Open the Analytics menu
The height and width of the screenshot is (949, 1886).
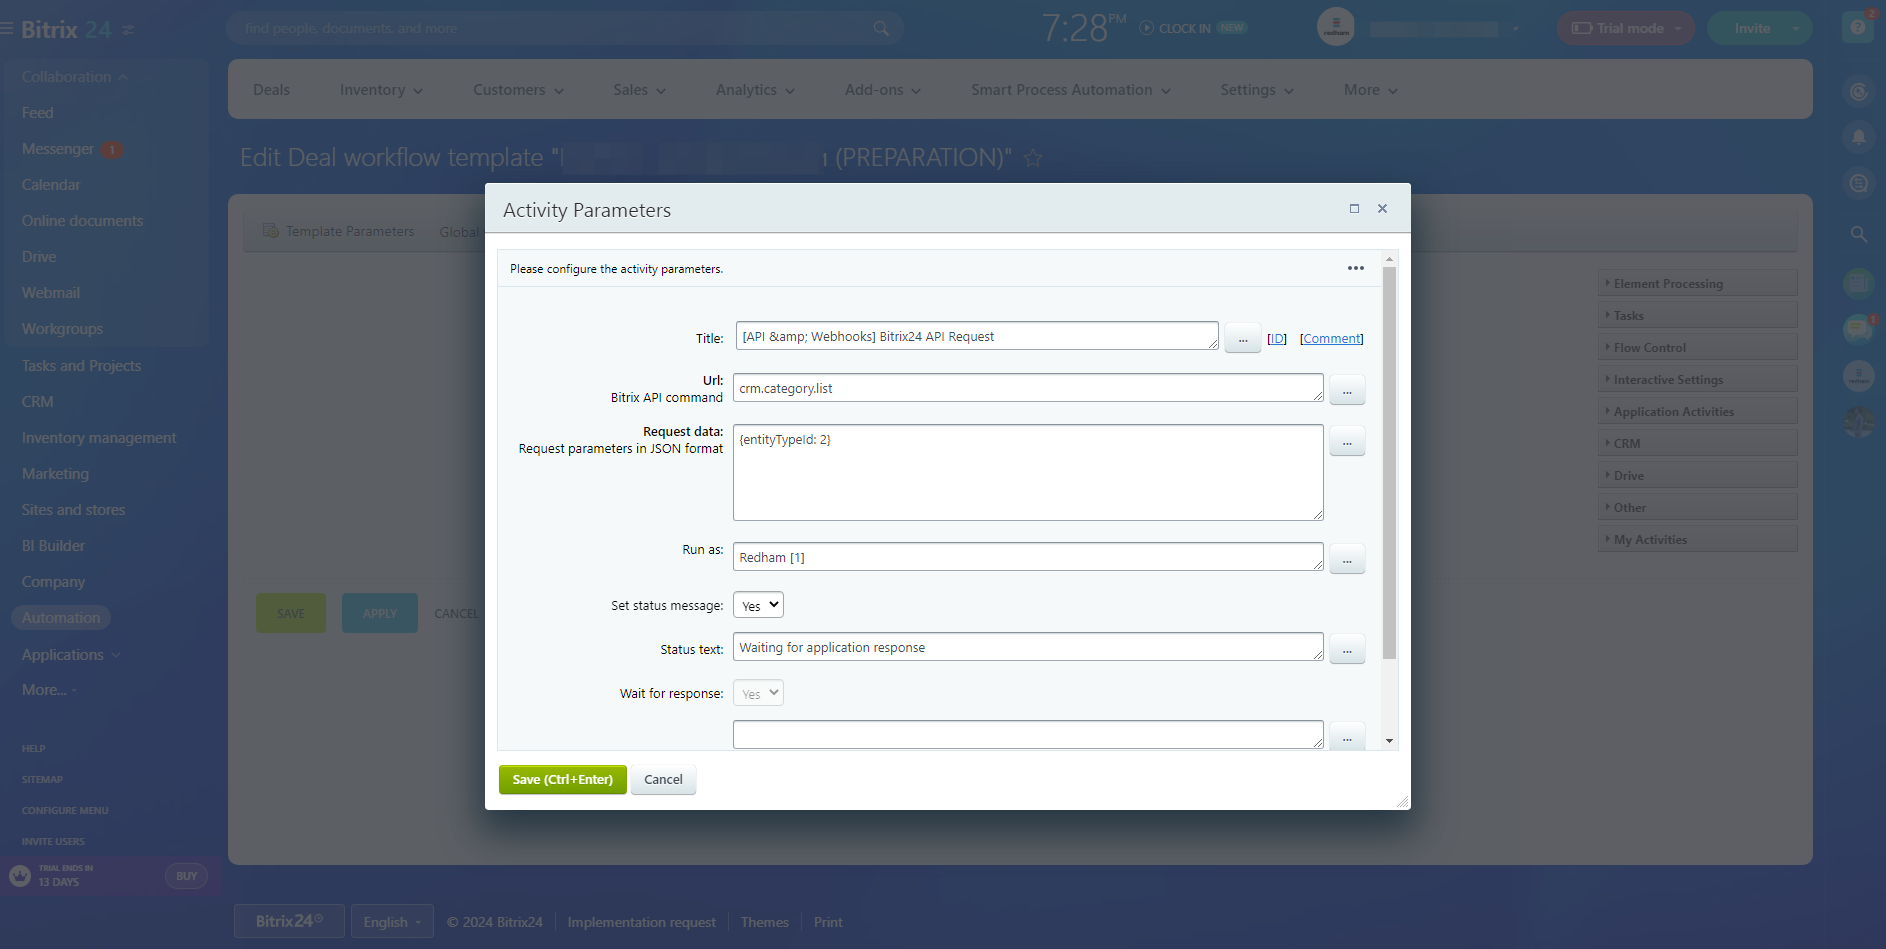[755, 90]
